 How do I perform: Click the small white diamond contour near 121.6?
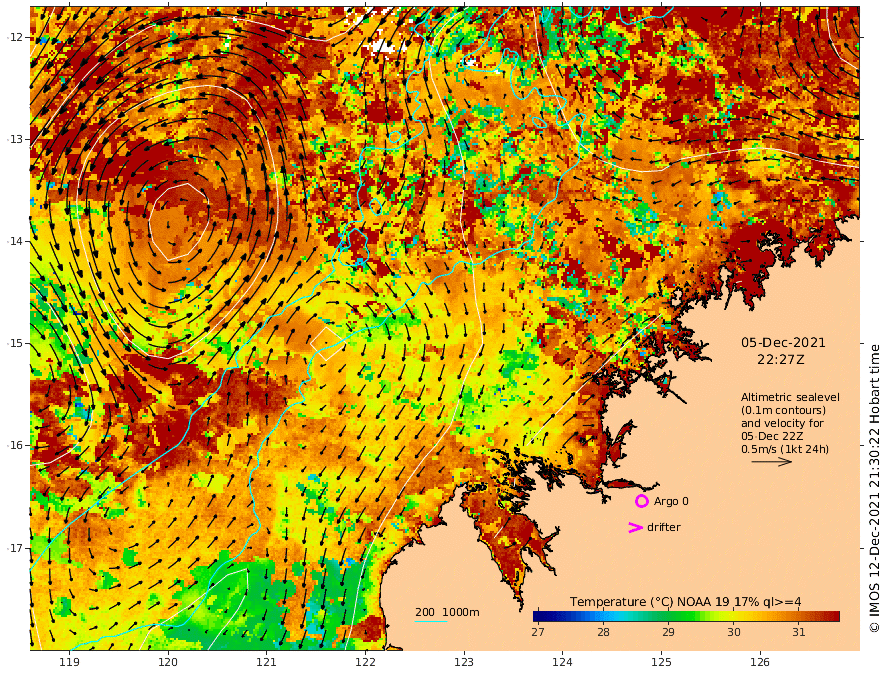[x=326, y=343]
